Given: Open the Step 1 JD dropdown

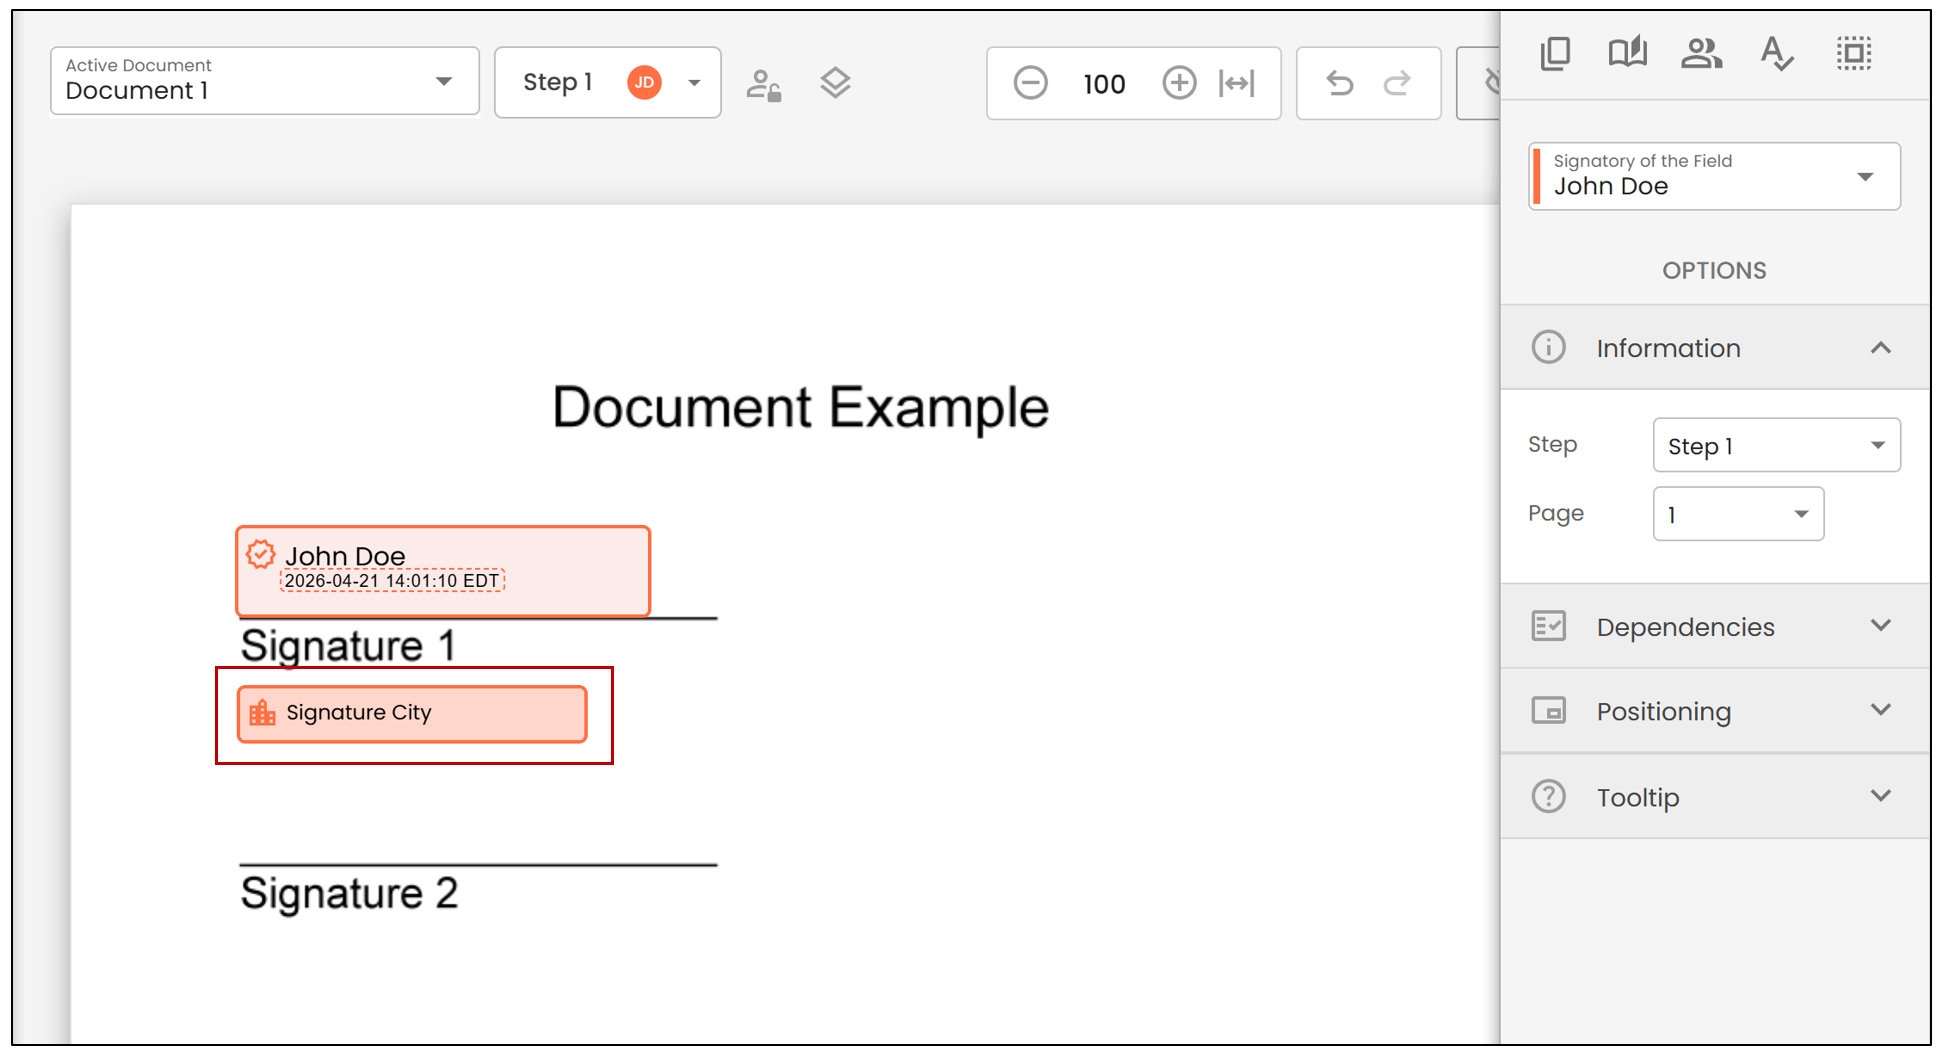Looking at the screenshot, I should (x=608, y=82).
